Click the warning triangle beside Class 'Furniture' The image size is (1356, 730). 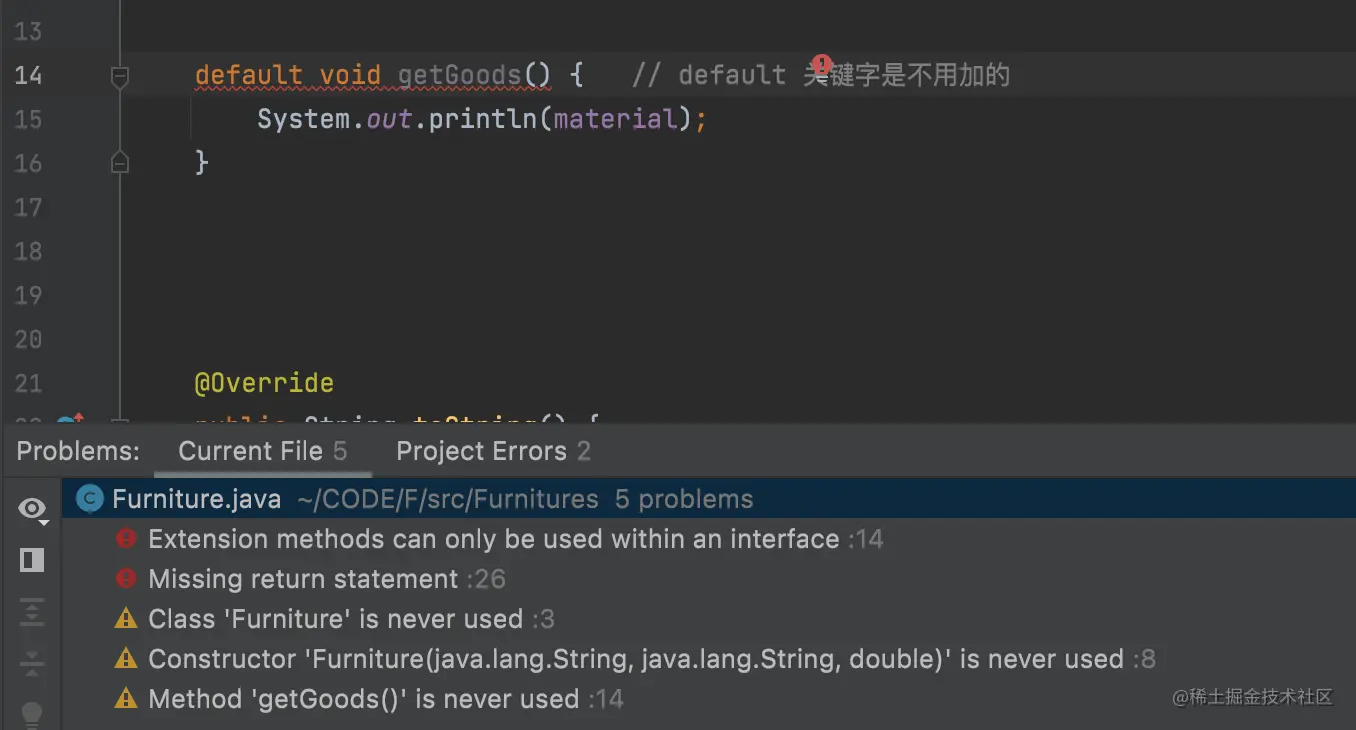(x=126, y=619)
